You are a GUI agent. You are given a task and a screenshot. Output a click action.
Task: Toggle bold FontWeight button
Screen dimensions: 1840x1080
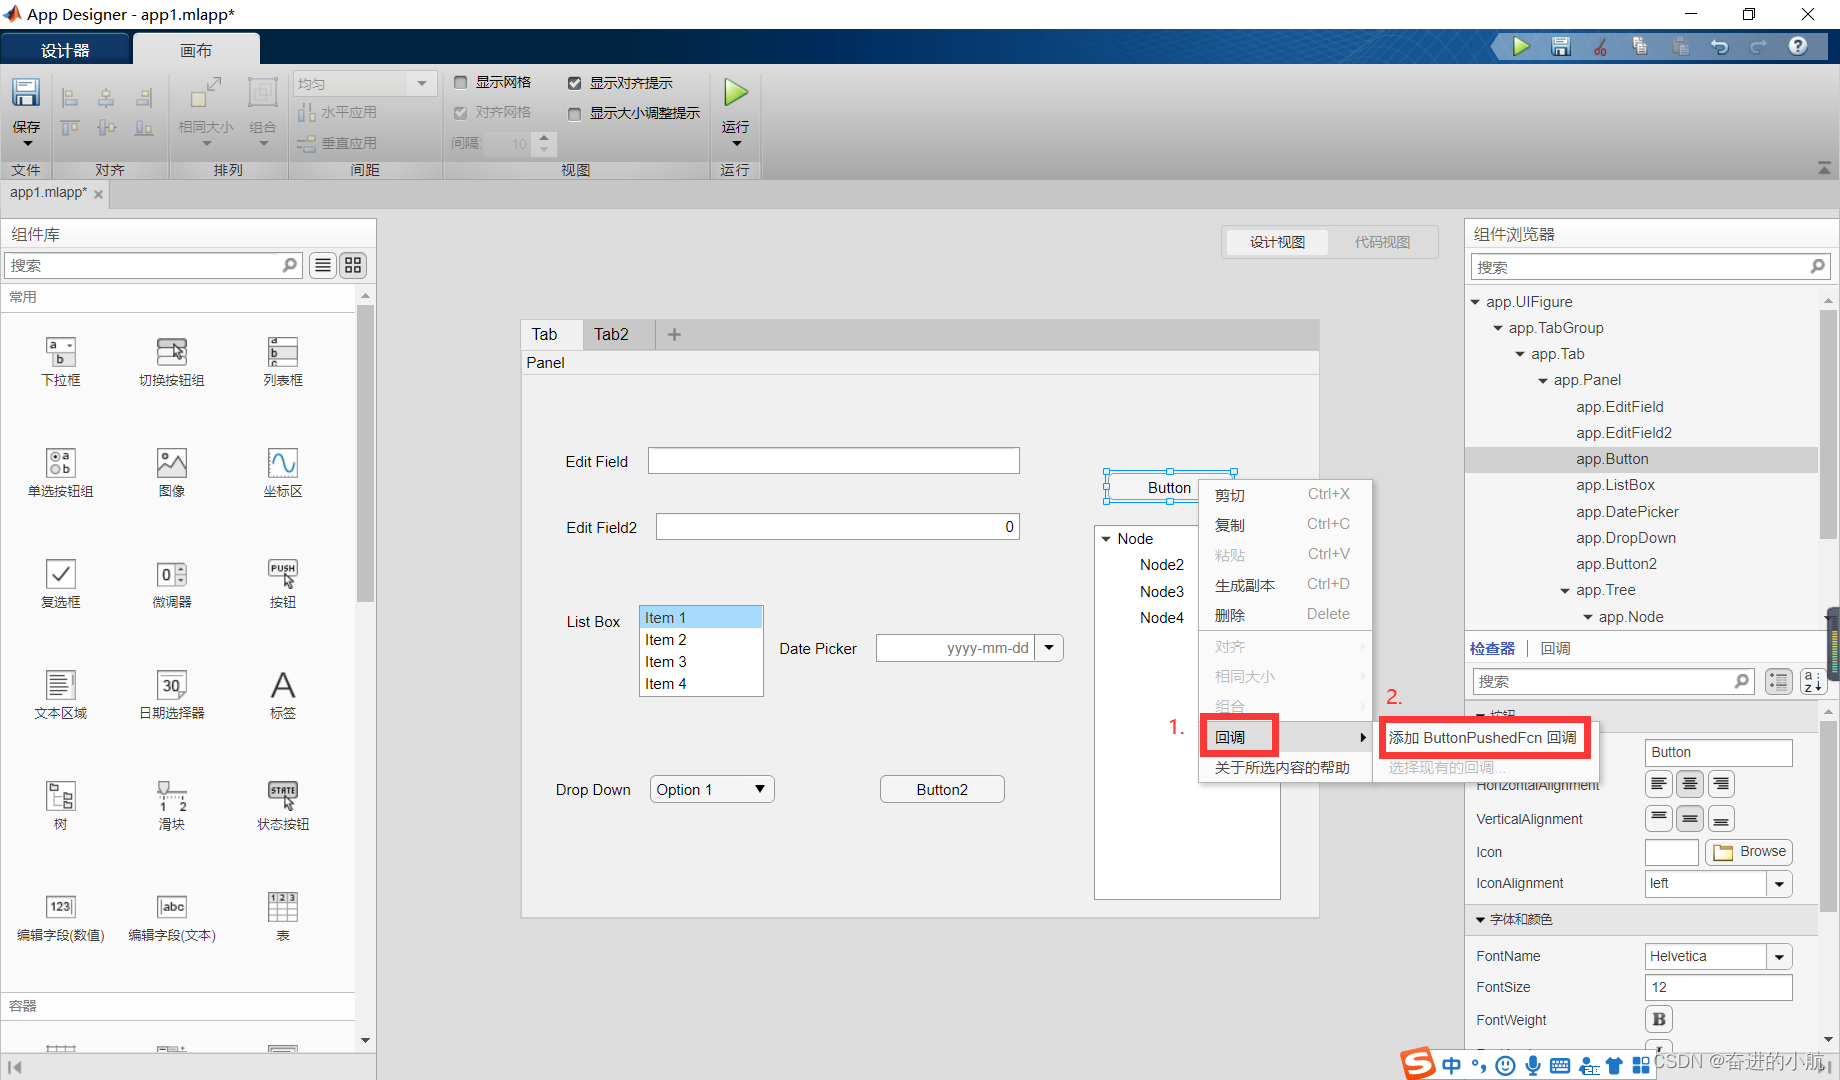(x=1659, y=1019)
